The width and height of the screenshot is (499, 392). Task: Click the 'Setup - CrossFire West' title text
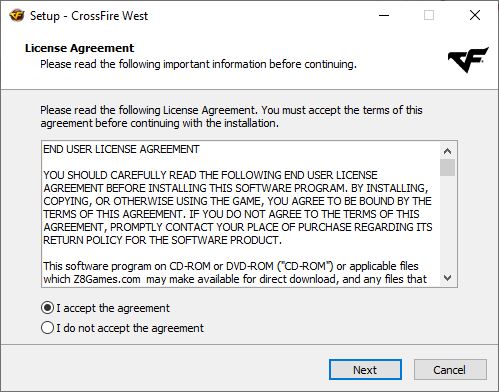pos(89,16)
